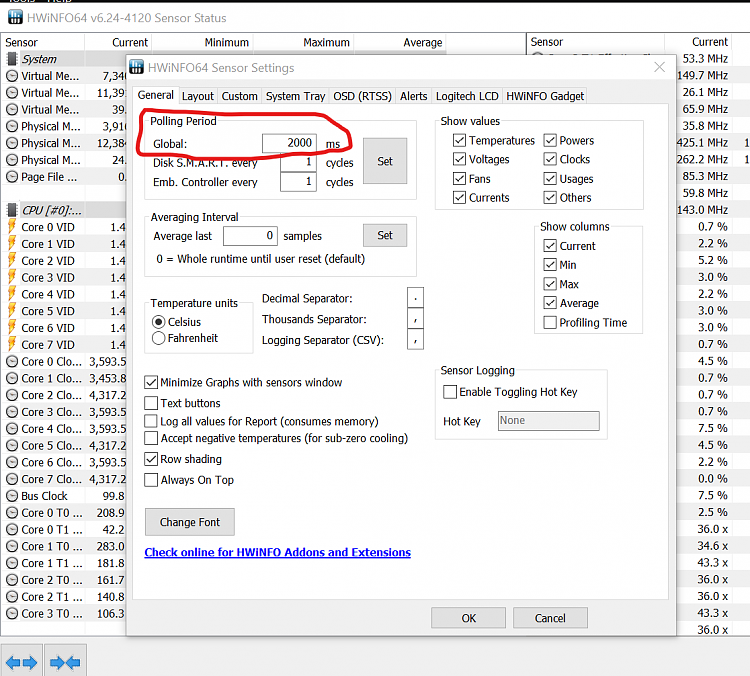Click Set button for Averaging Interval
750x676 pixels.
[385, 235]
